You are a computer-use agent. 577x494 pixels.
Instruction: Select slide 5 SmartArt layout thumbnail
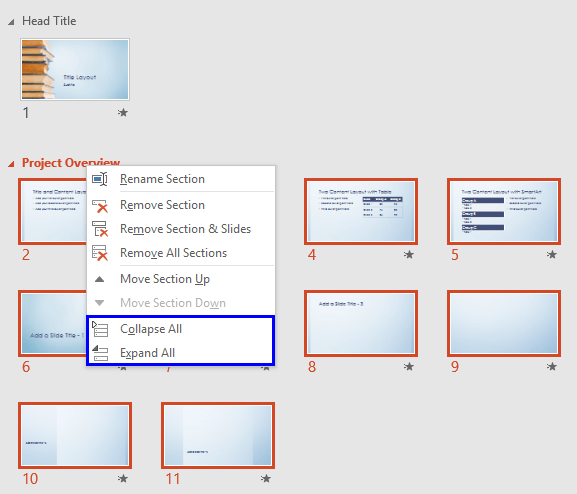coord(504,211)
